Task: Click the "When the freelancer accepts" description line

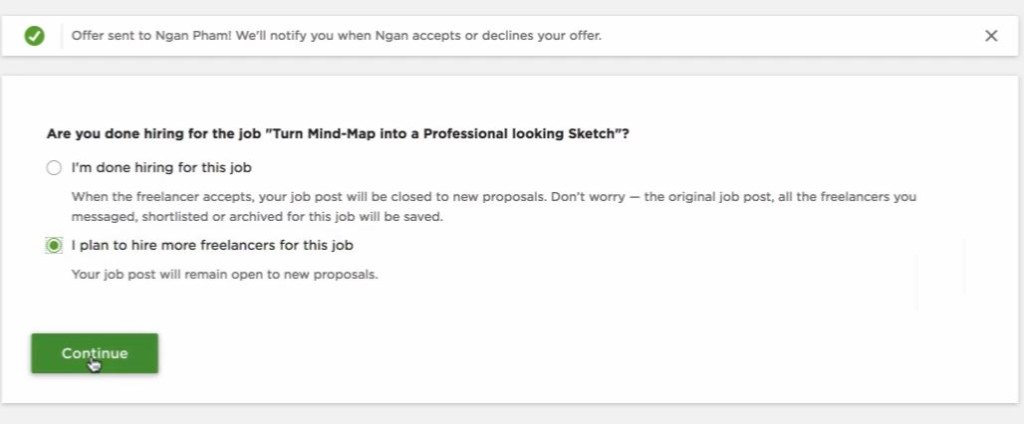Action: [494, 197]
